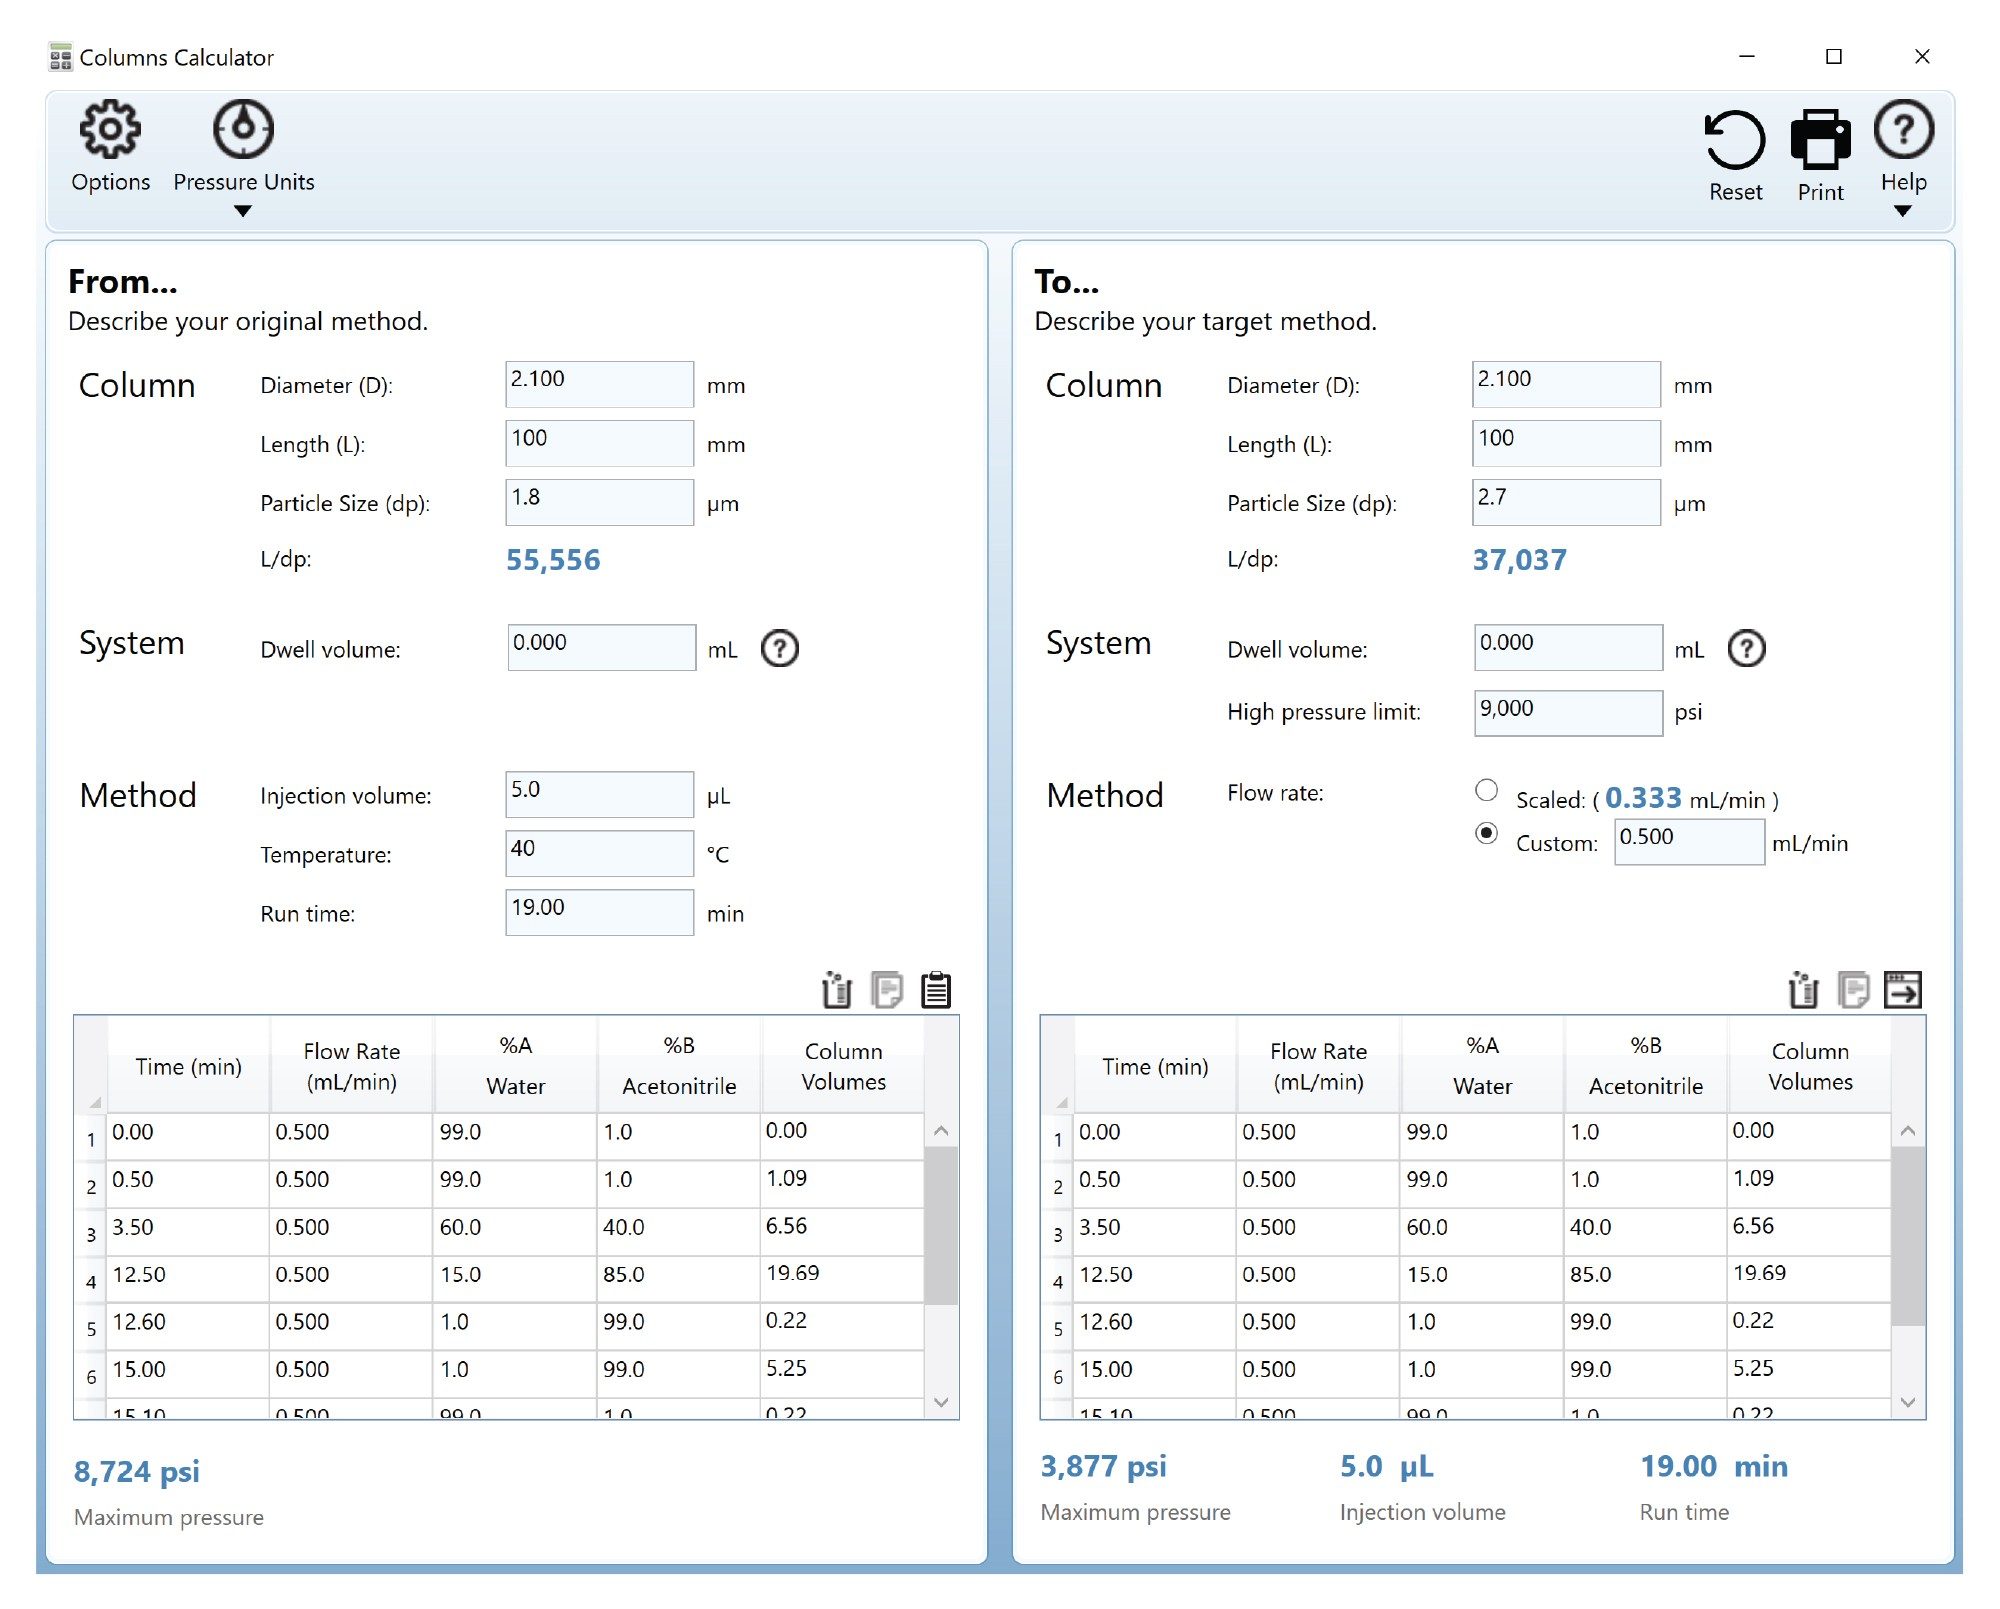The width and height of the screenshot is (2000, 1609).
Task: Click the To L/dp value 37,037
Action: (x=1519, y=560)
